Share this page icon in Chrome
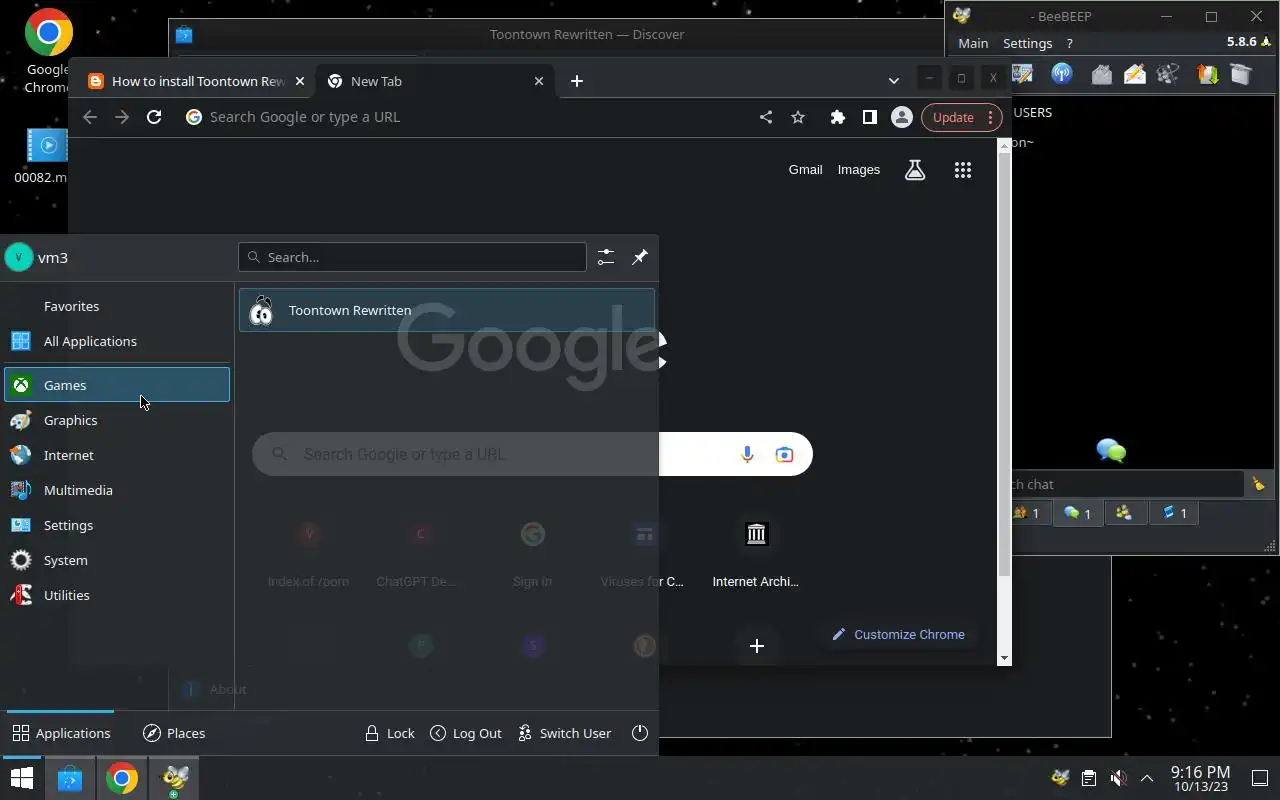The height and width of the screenshot is (800, 1280). (766, 117)
